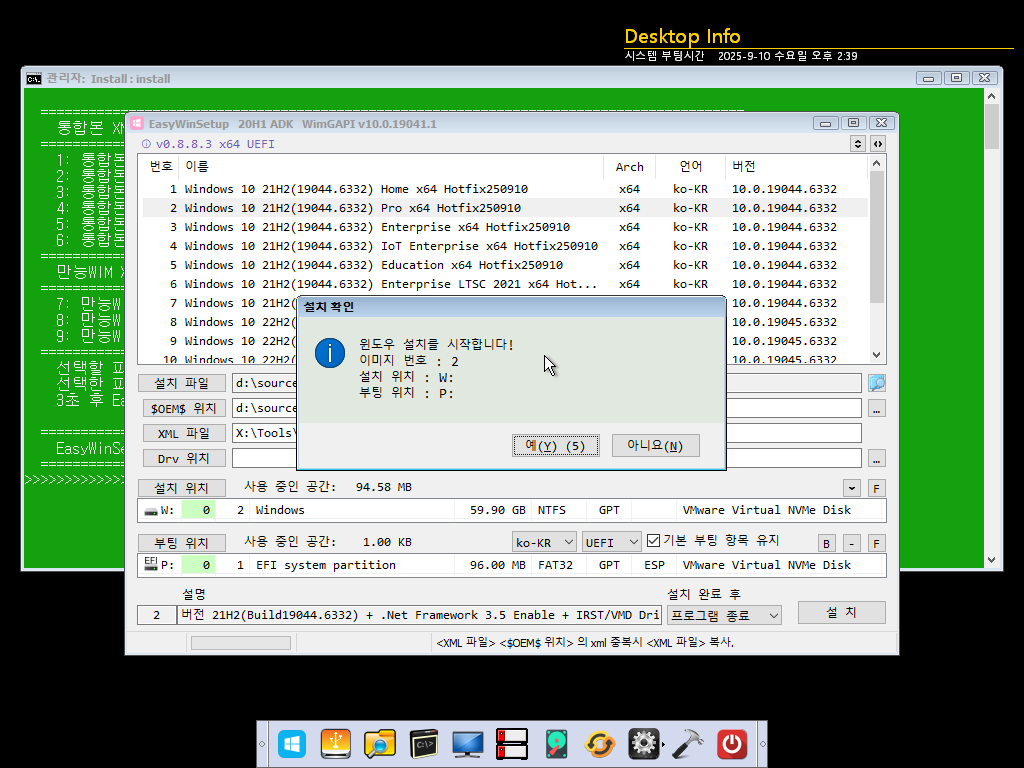Screen dimensions: 1024x768
Task: Select Windows 10 21H2 Home x64 row
Action: pyautogui.click(x=505, y=189)
